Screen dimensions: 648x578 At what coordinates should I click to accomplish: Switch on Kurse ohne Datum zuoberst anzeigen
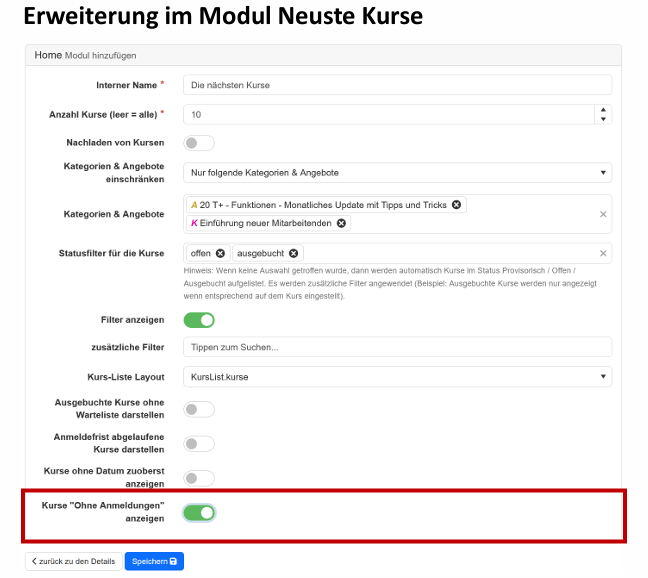[199, 478]
